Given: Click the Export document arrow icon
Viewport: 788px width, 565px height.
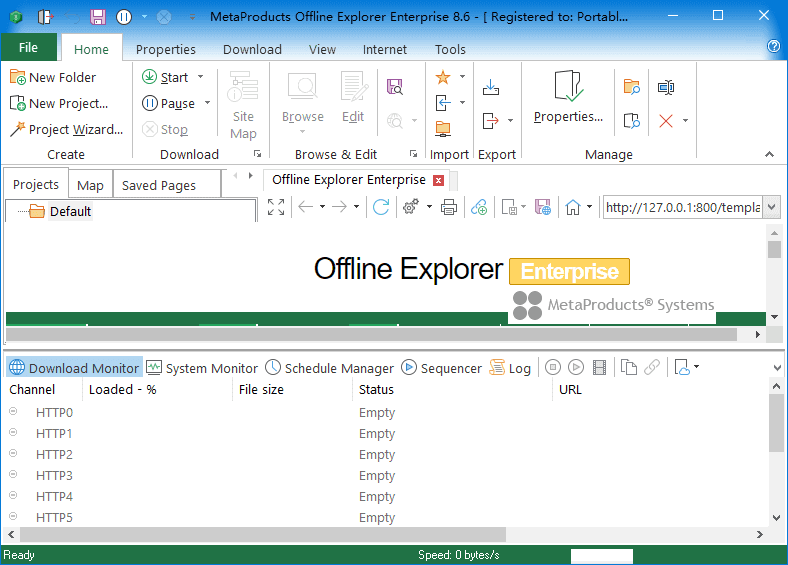Looking at the screenshot, I should [490, 121].
